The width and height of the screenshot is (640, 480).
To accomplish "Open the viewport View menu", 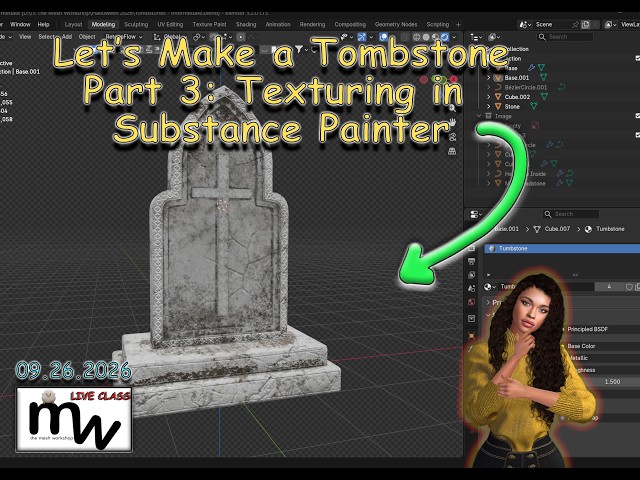I will (x=25, y=37).
